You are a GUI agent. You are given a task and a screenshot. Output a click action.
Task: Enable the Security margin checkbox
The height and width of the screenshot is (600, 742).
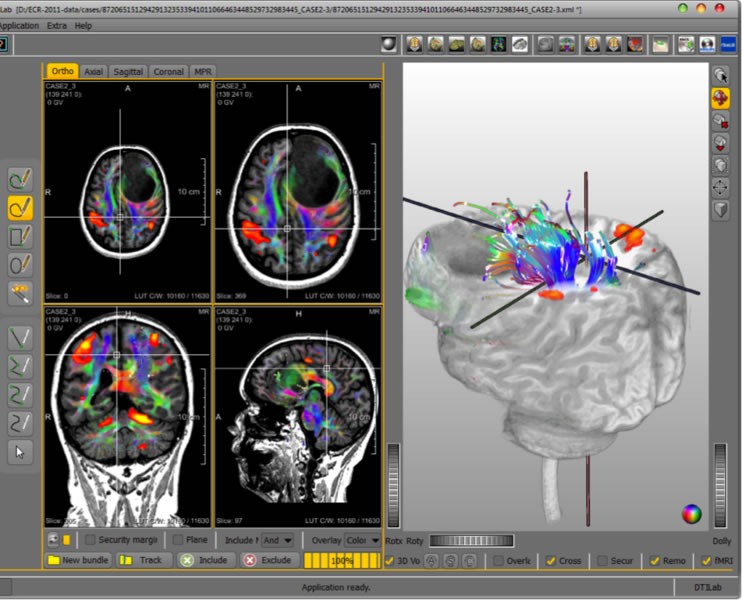pyautogui.click(x=89, y=540)
